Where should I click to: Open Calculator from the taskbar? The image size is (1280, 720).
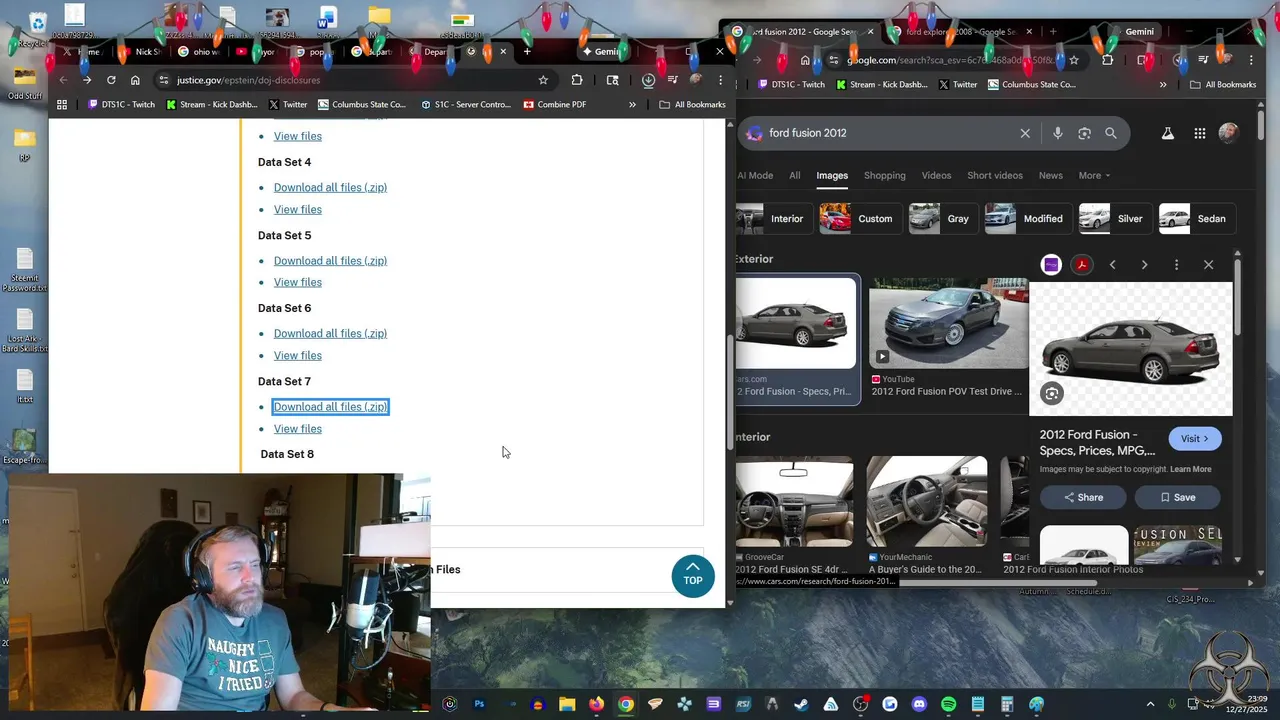[1007, 704]
